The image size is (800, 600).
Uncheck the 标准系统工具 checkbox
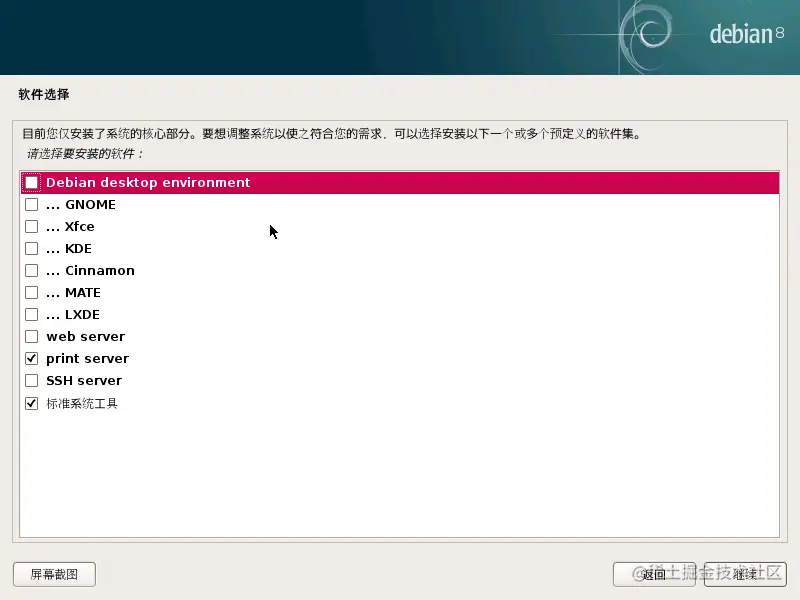click(x=32, y=404)
